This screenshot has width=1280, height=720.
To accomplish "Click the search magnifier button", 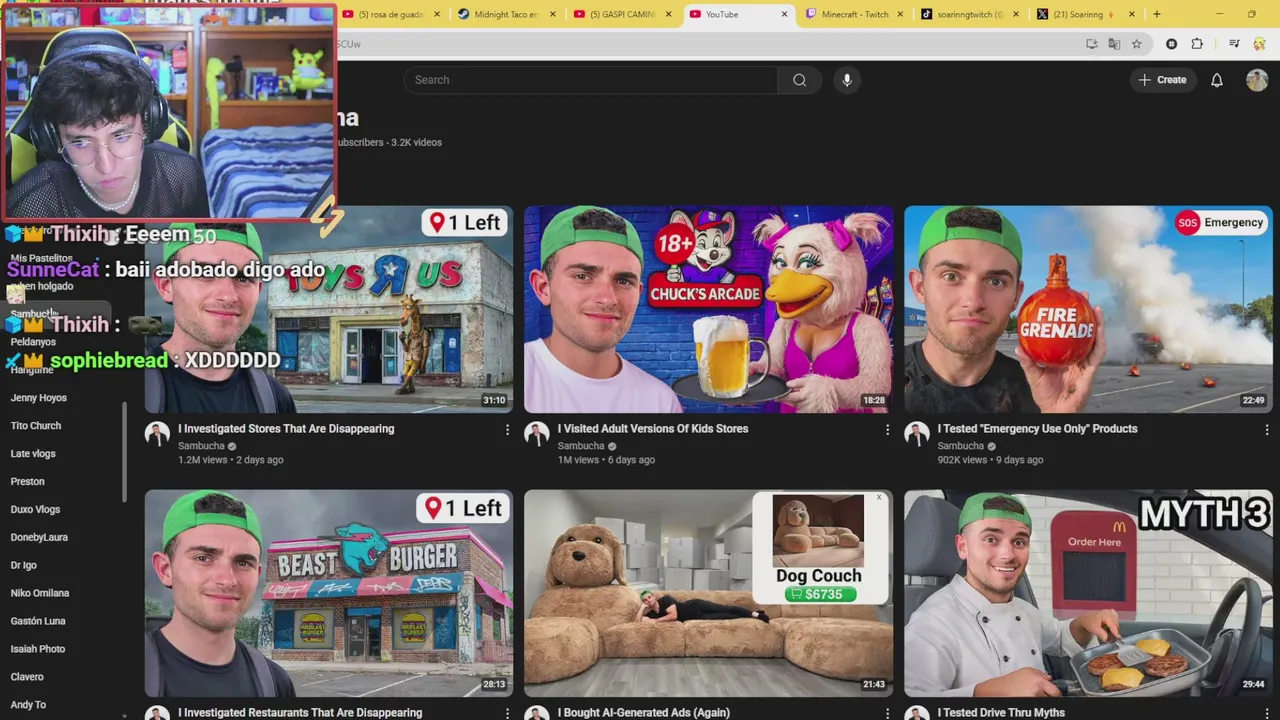I will (799, 80).
